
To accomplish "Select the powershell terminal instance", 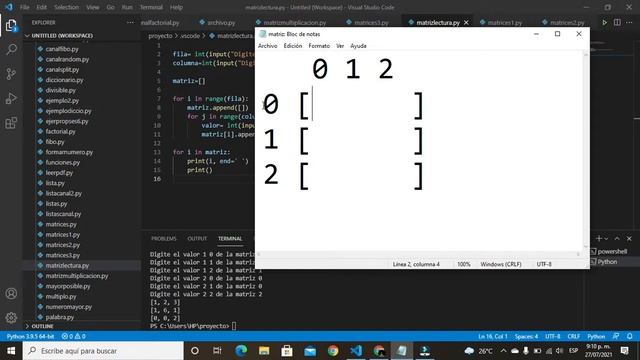I will (609, 251).
